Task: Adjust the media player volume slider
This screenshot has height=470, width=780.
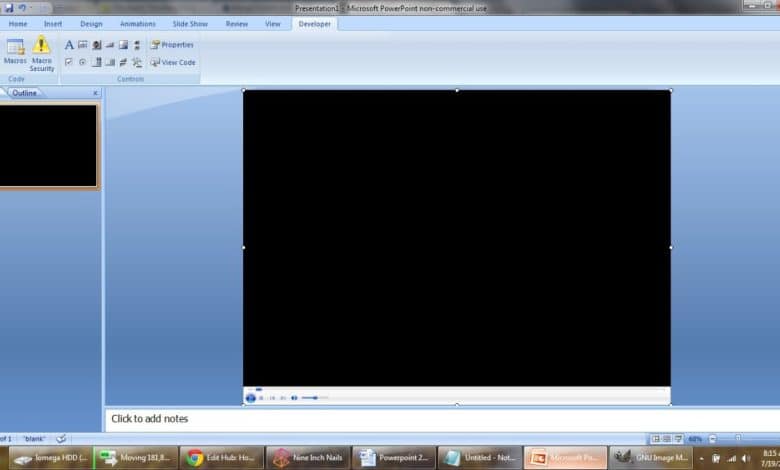Action: click(315, 398)
